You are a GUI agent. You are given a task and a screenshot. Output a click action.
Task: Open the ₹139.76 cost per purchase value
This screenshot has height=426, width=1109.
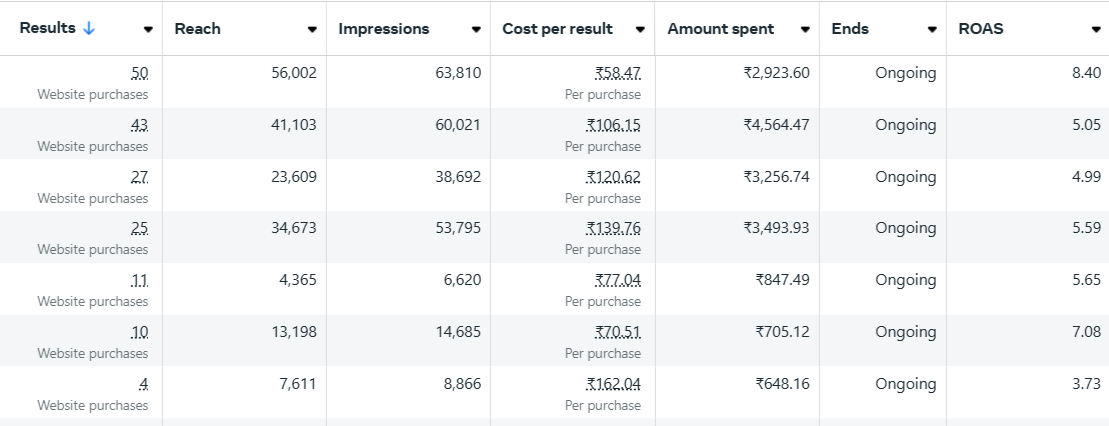614,228
